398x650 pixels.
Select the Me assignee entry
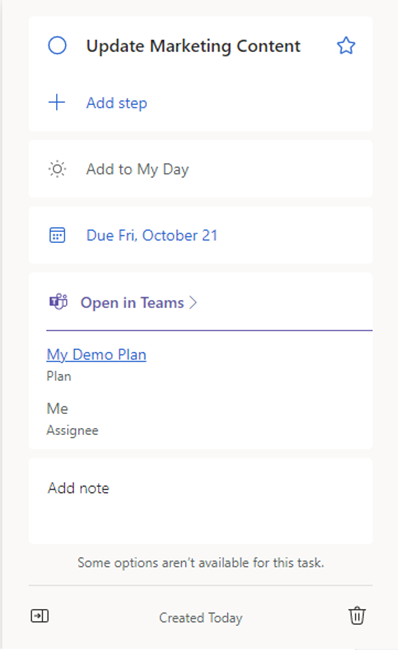(57, 409)
